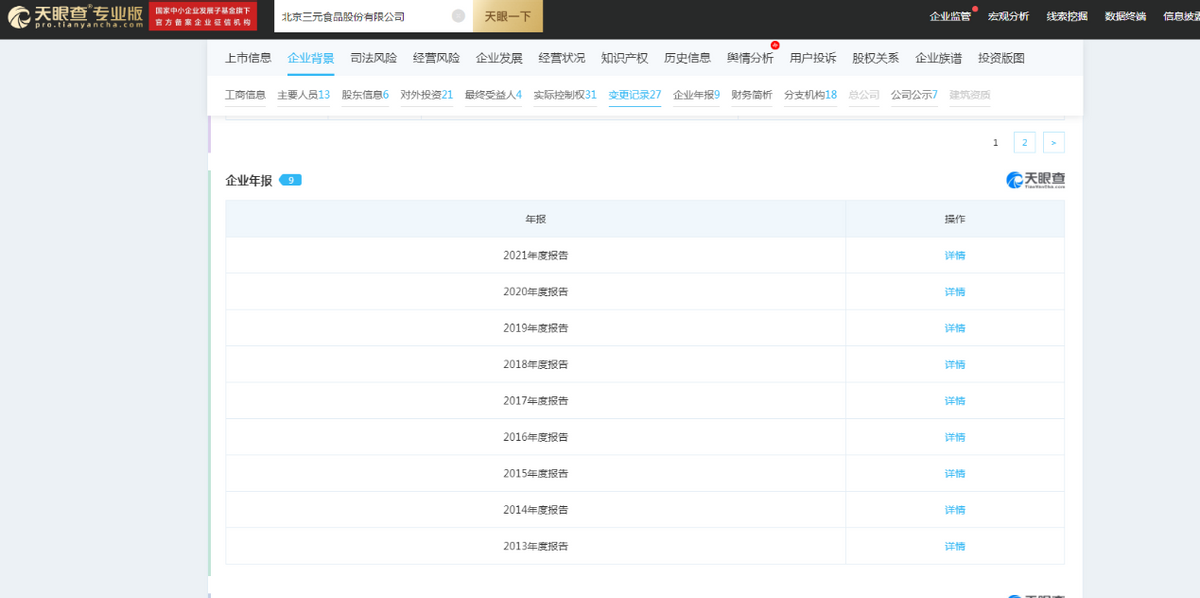The height and width of the screenshot is (598, 1200).
Task: Open 详情 for the 2021年度报告
Action: point(955,255)
